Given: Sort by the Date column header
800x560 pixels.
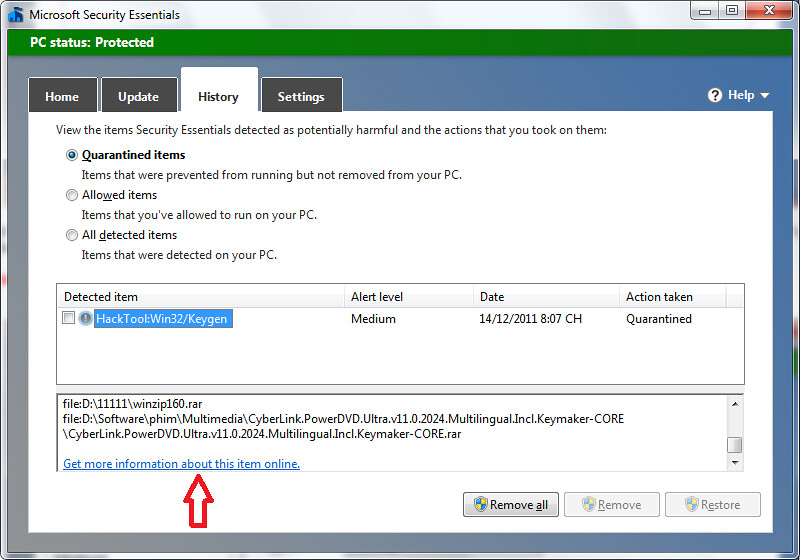Looking at the screenshot, I should [x=546, y=296].
